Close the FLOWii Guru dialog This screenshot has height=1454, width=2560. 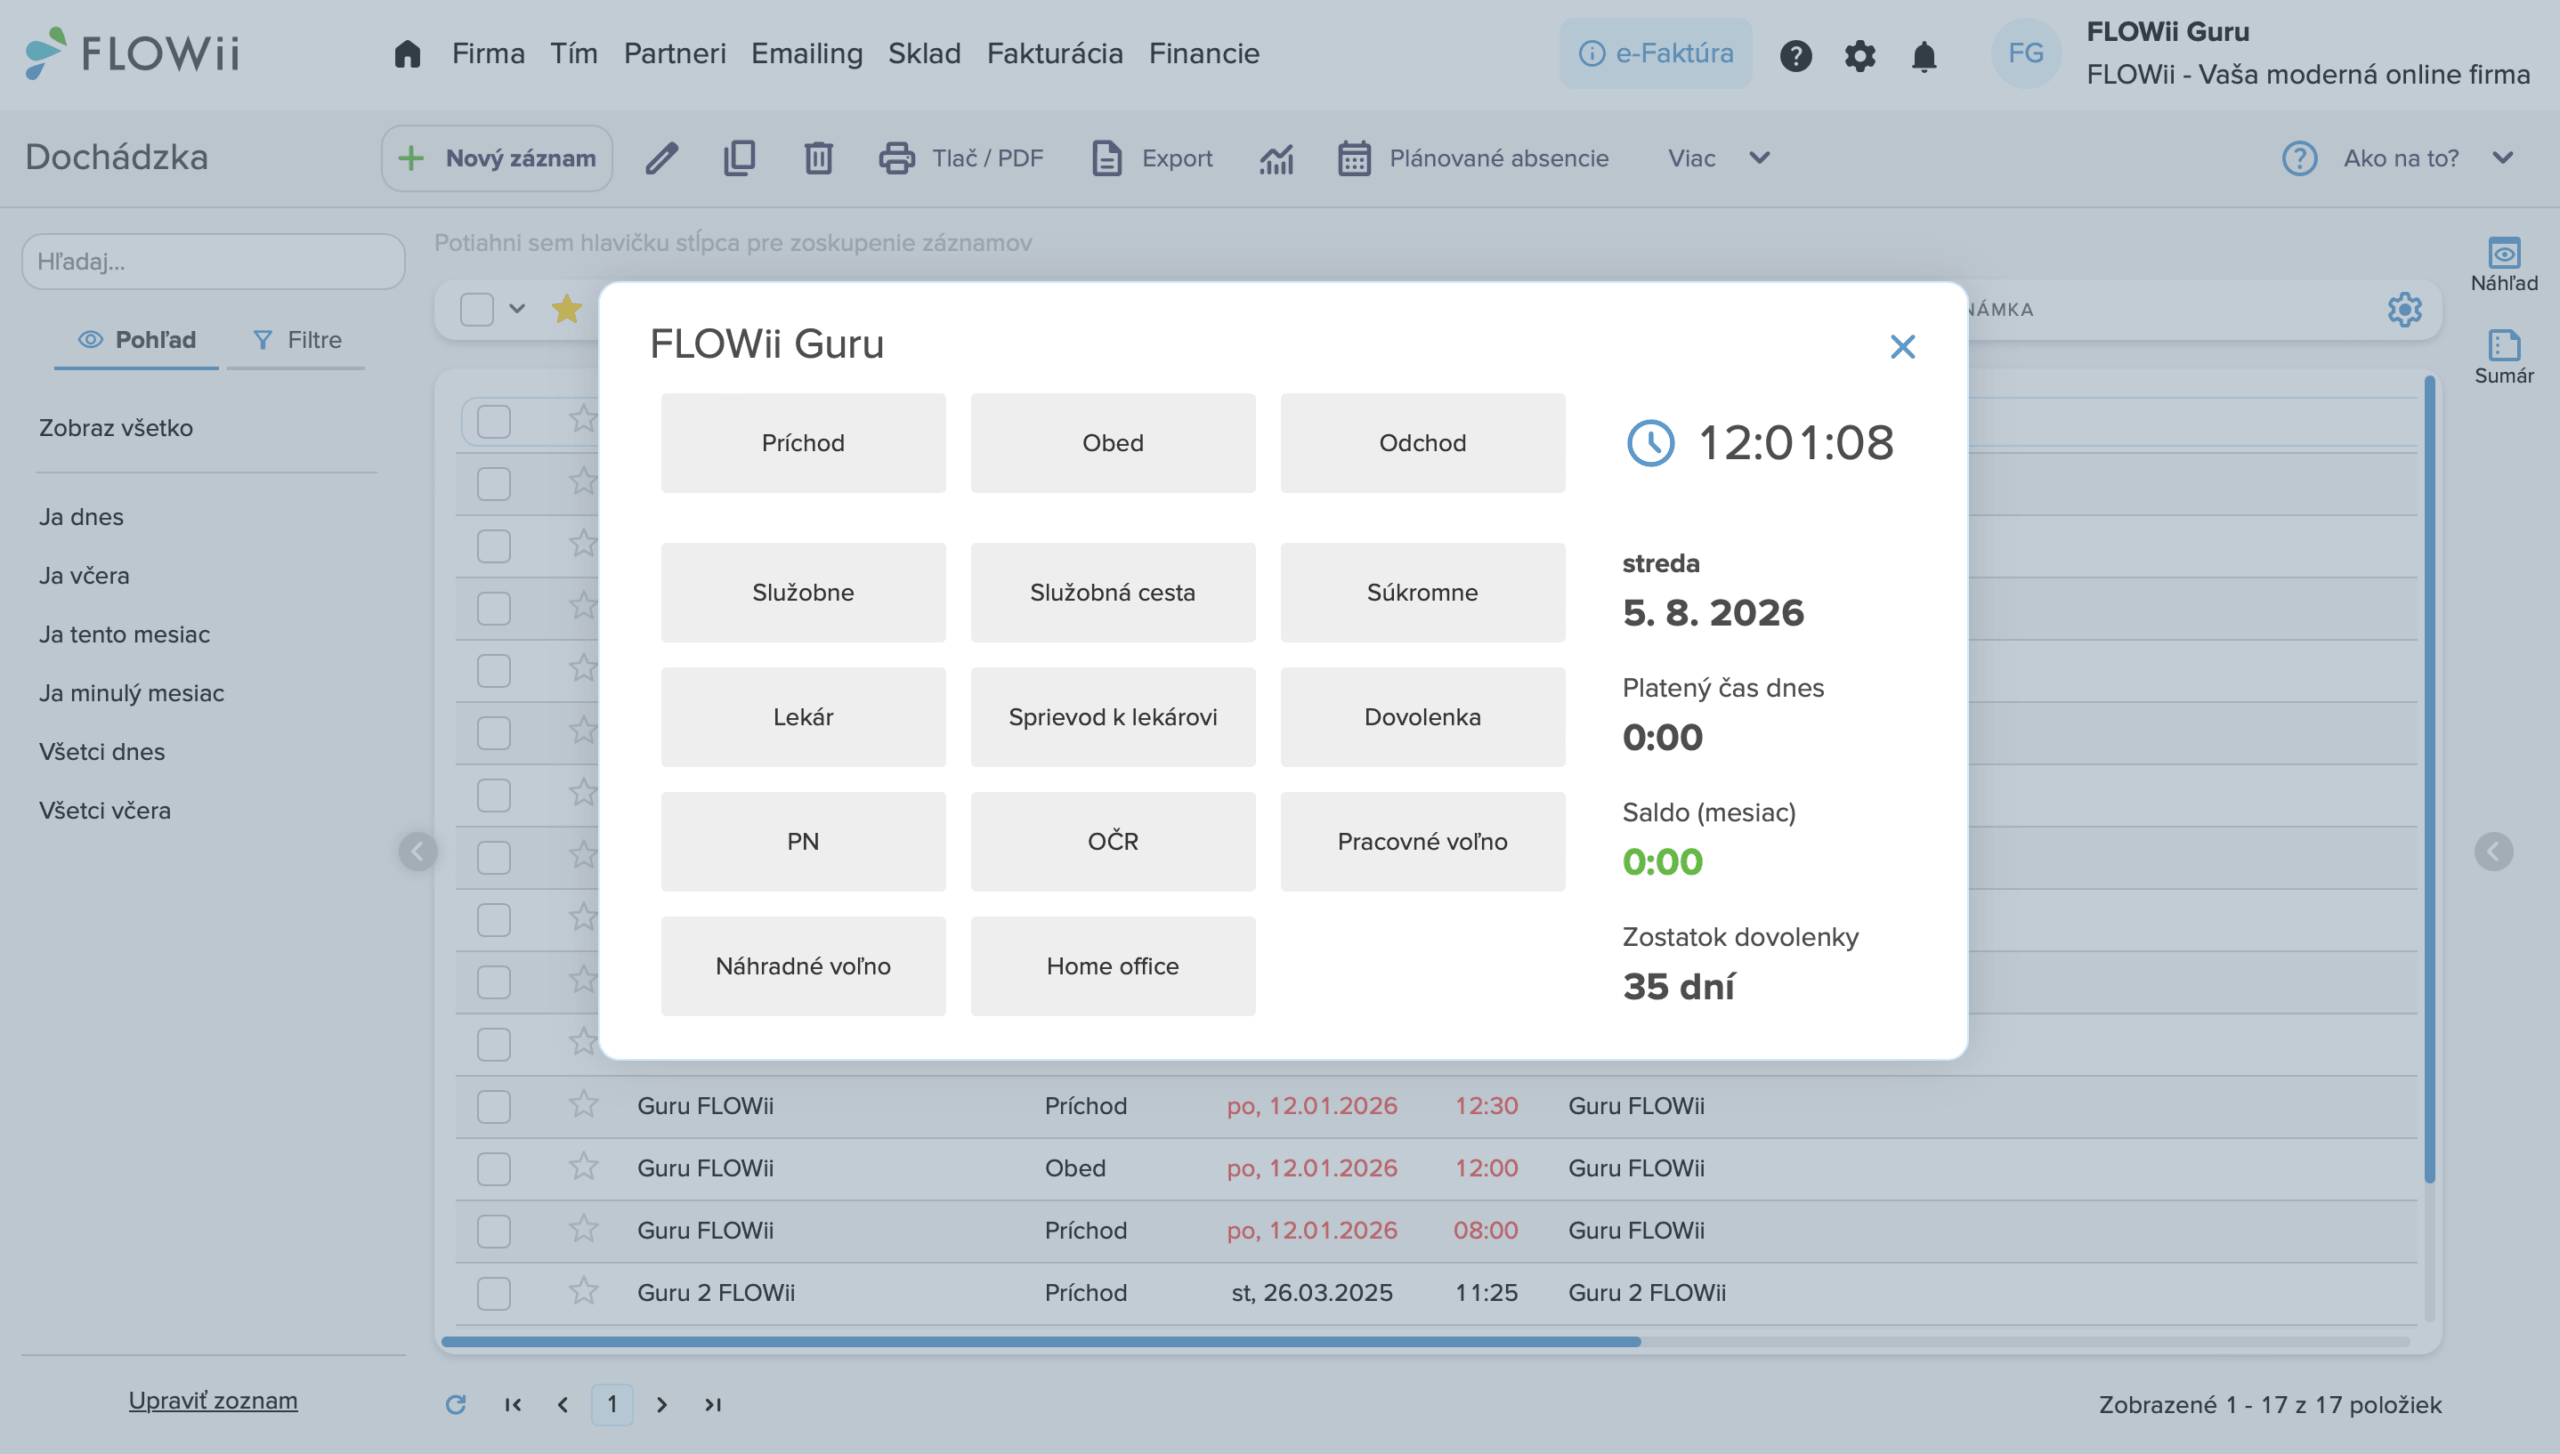point(1902,346)
